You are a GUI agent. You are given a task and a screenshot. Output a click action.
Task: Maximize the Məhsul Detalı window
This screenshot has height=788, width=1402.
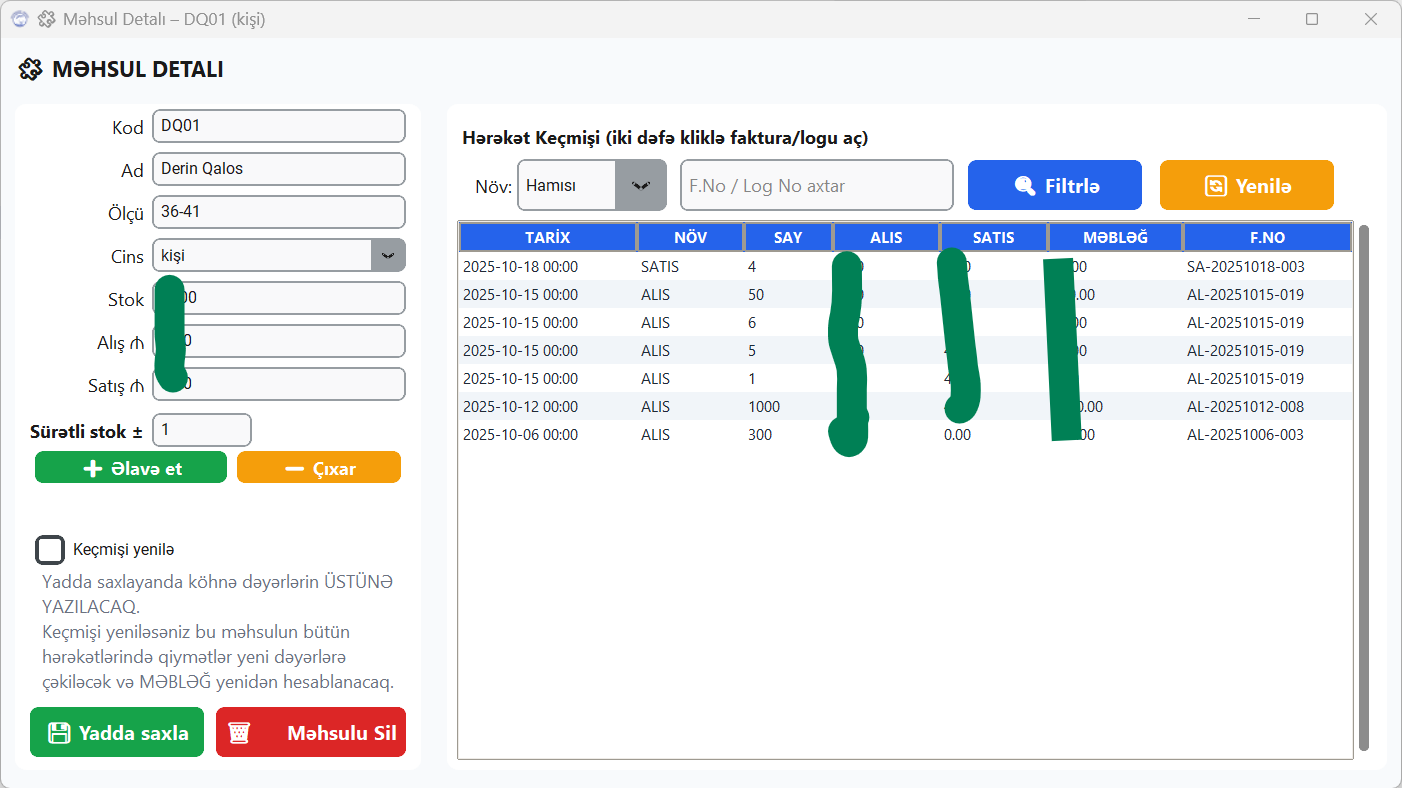click(1312, 19)
